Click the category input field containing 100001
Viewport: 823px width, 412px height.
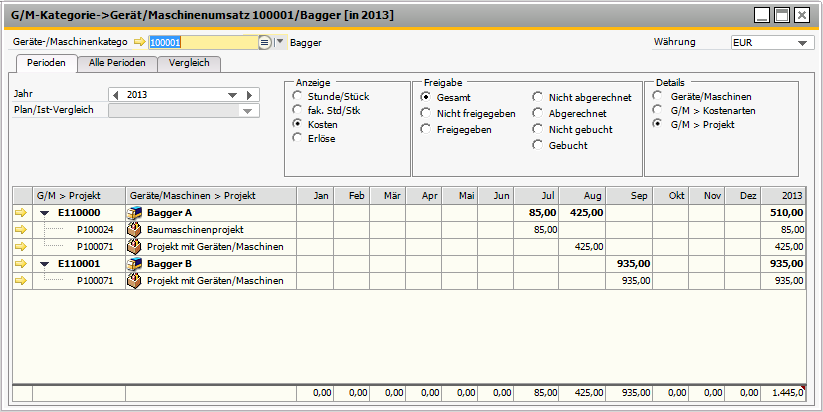pos(202,43)
